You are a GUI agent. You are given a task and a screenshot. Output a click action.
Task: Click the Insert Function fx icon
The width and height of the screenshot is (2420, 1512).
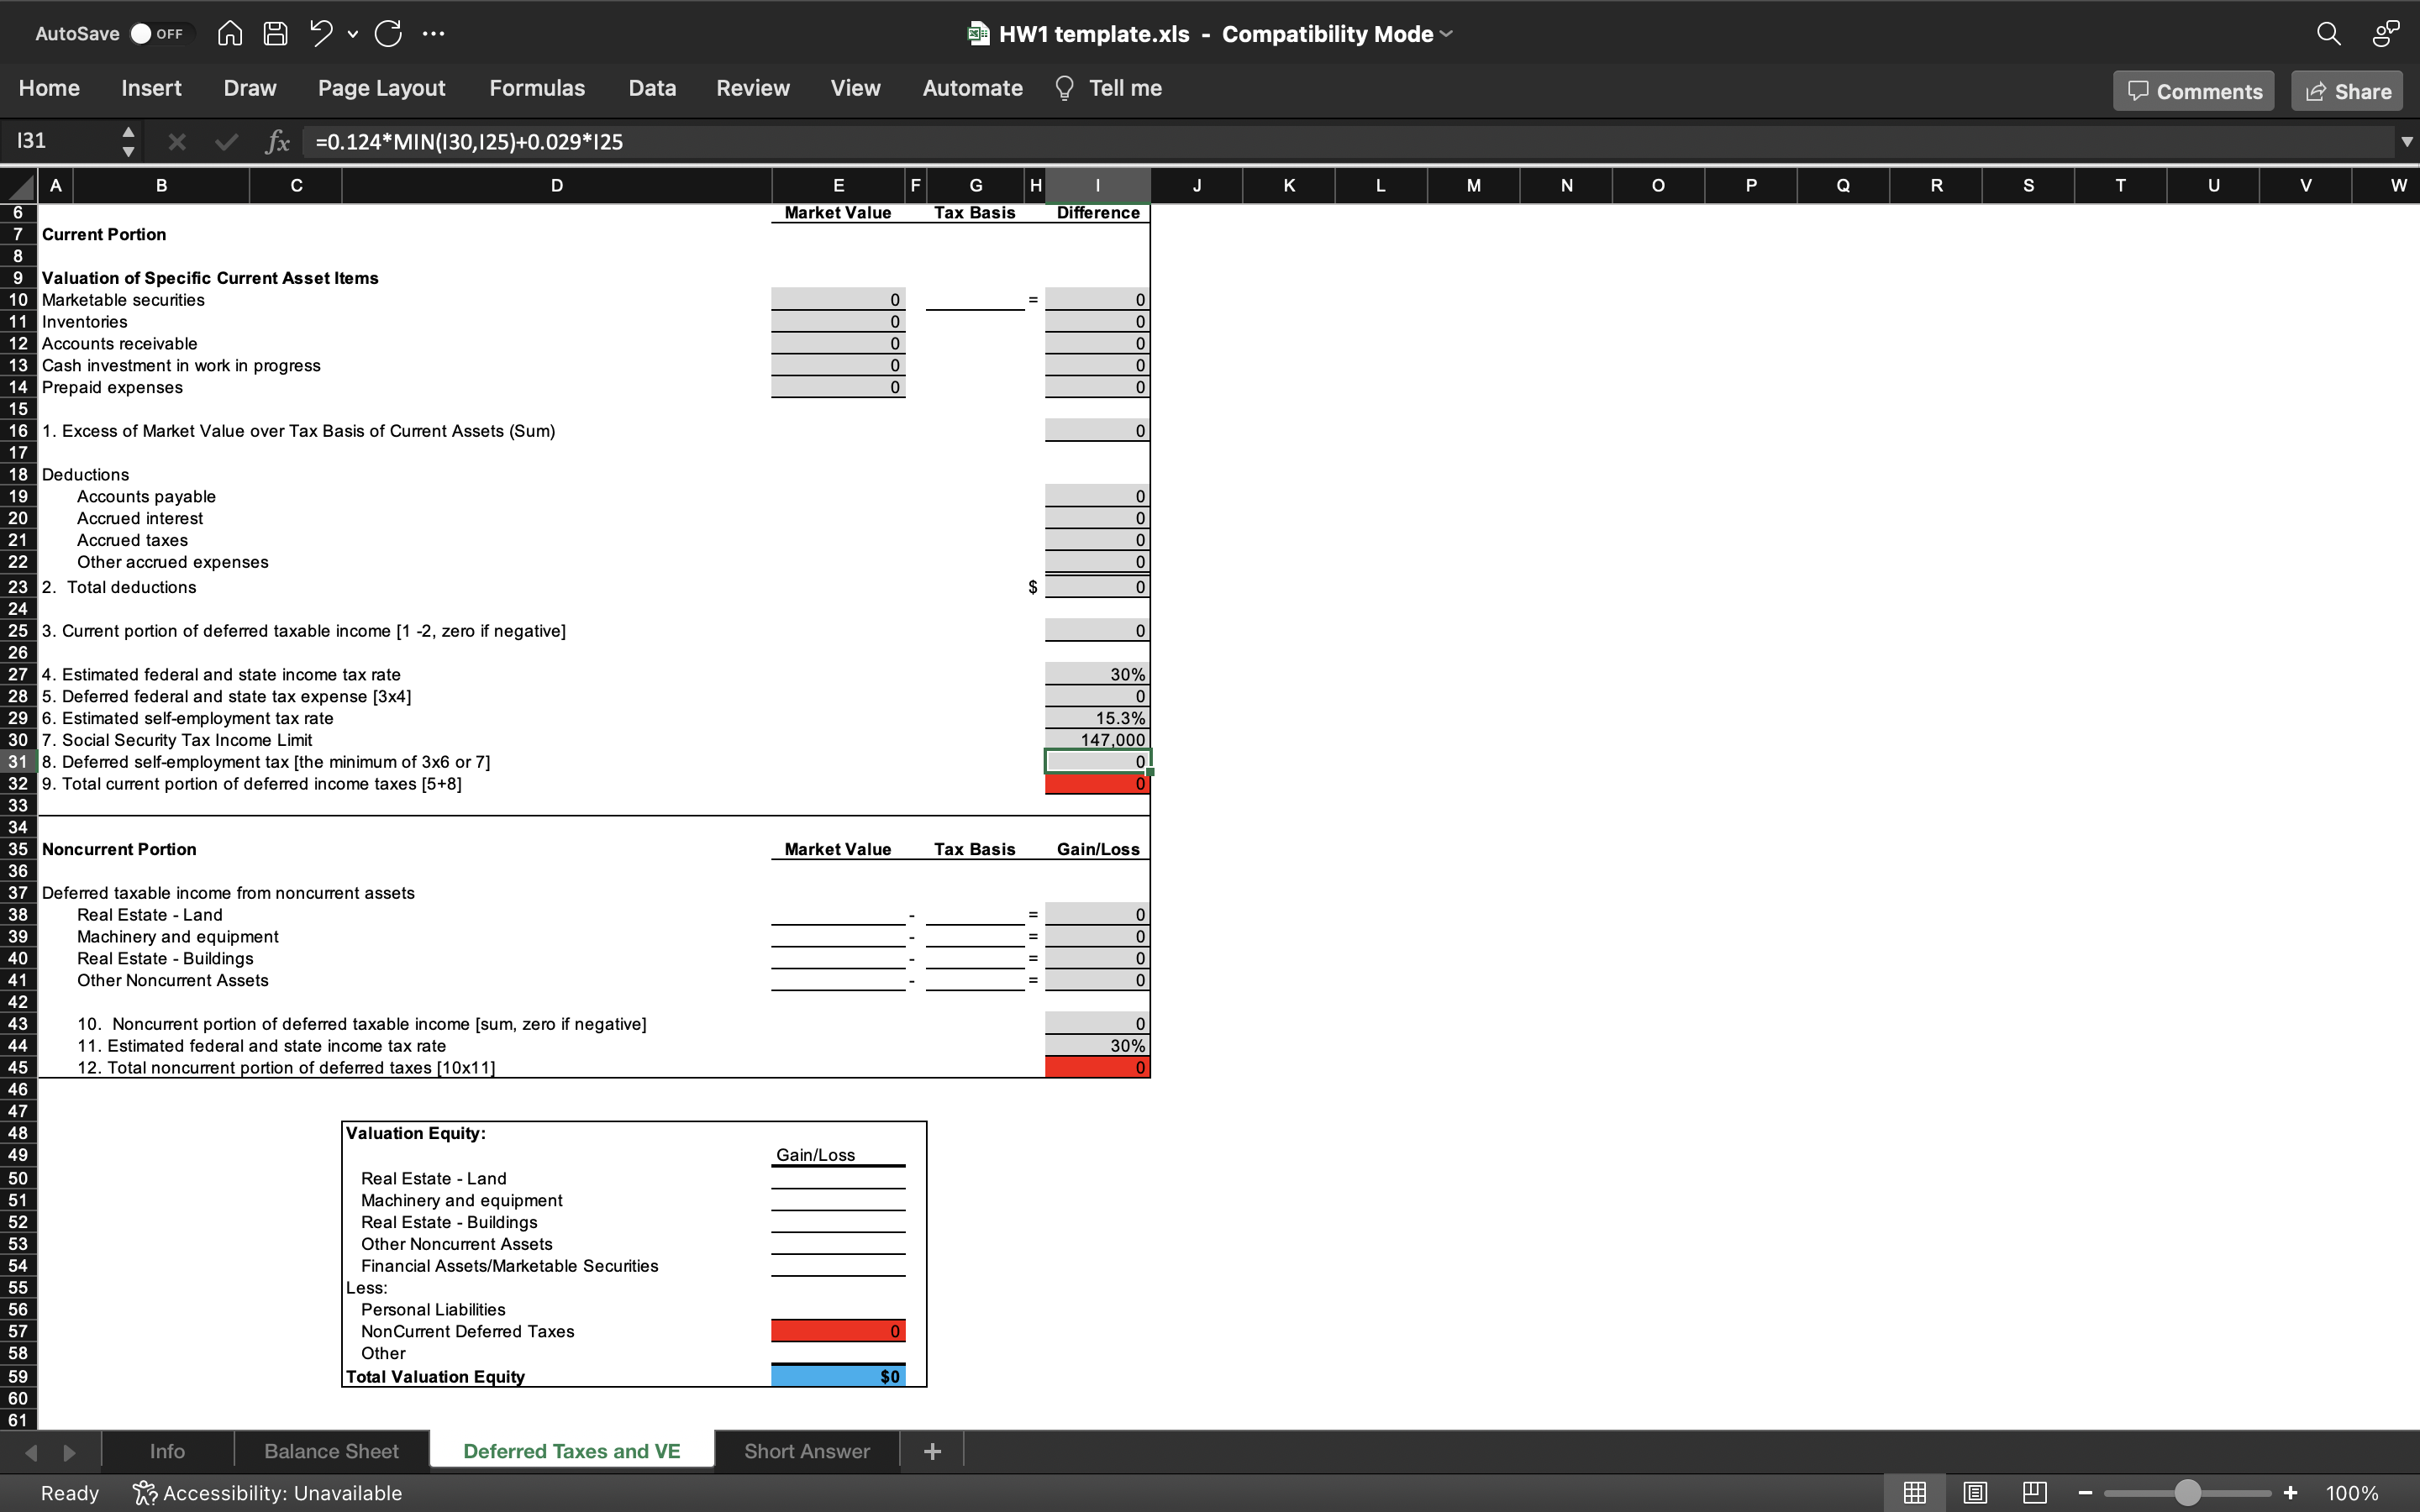(x=277, y=141)
